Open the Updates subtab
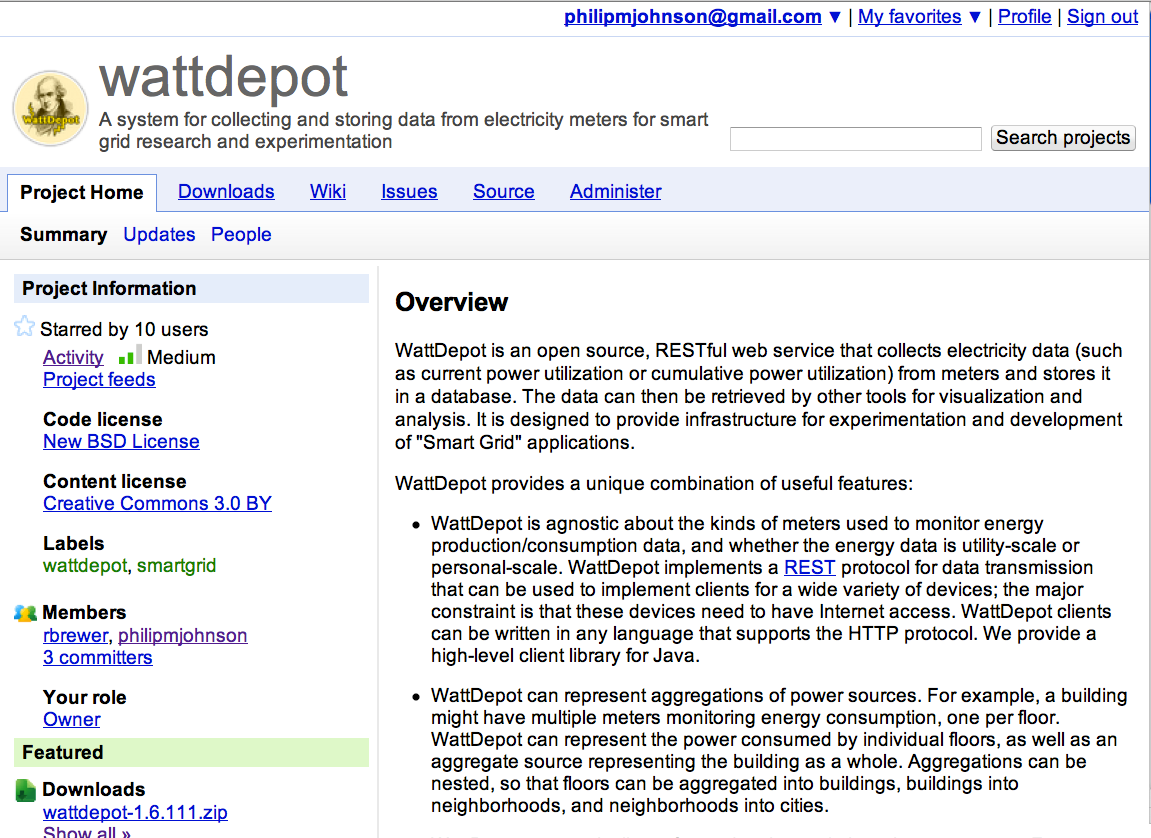The width and height of the screenshot is (1151, 838). [159, 235]
